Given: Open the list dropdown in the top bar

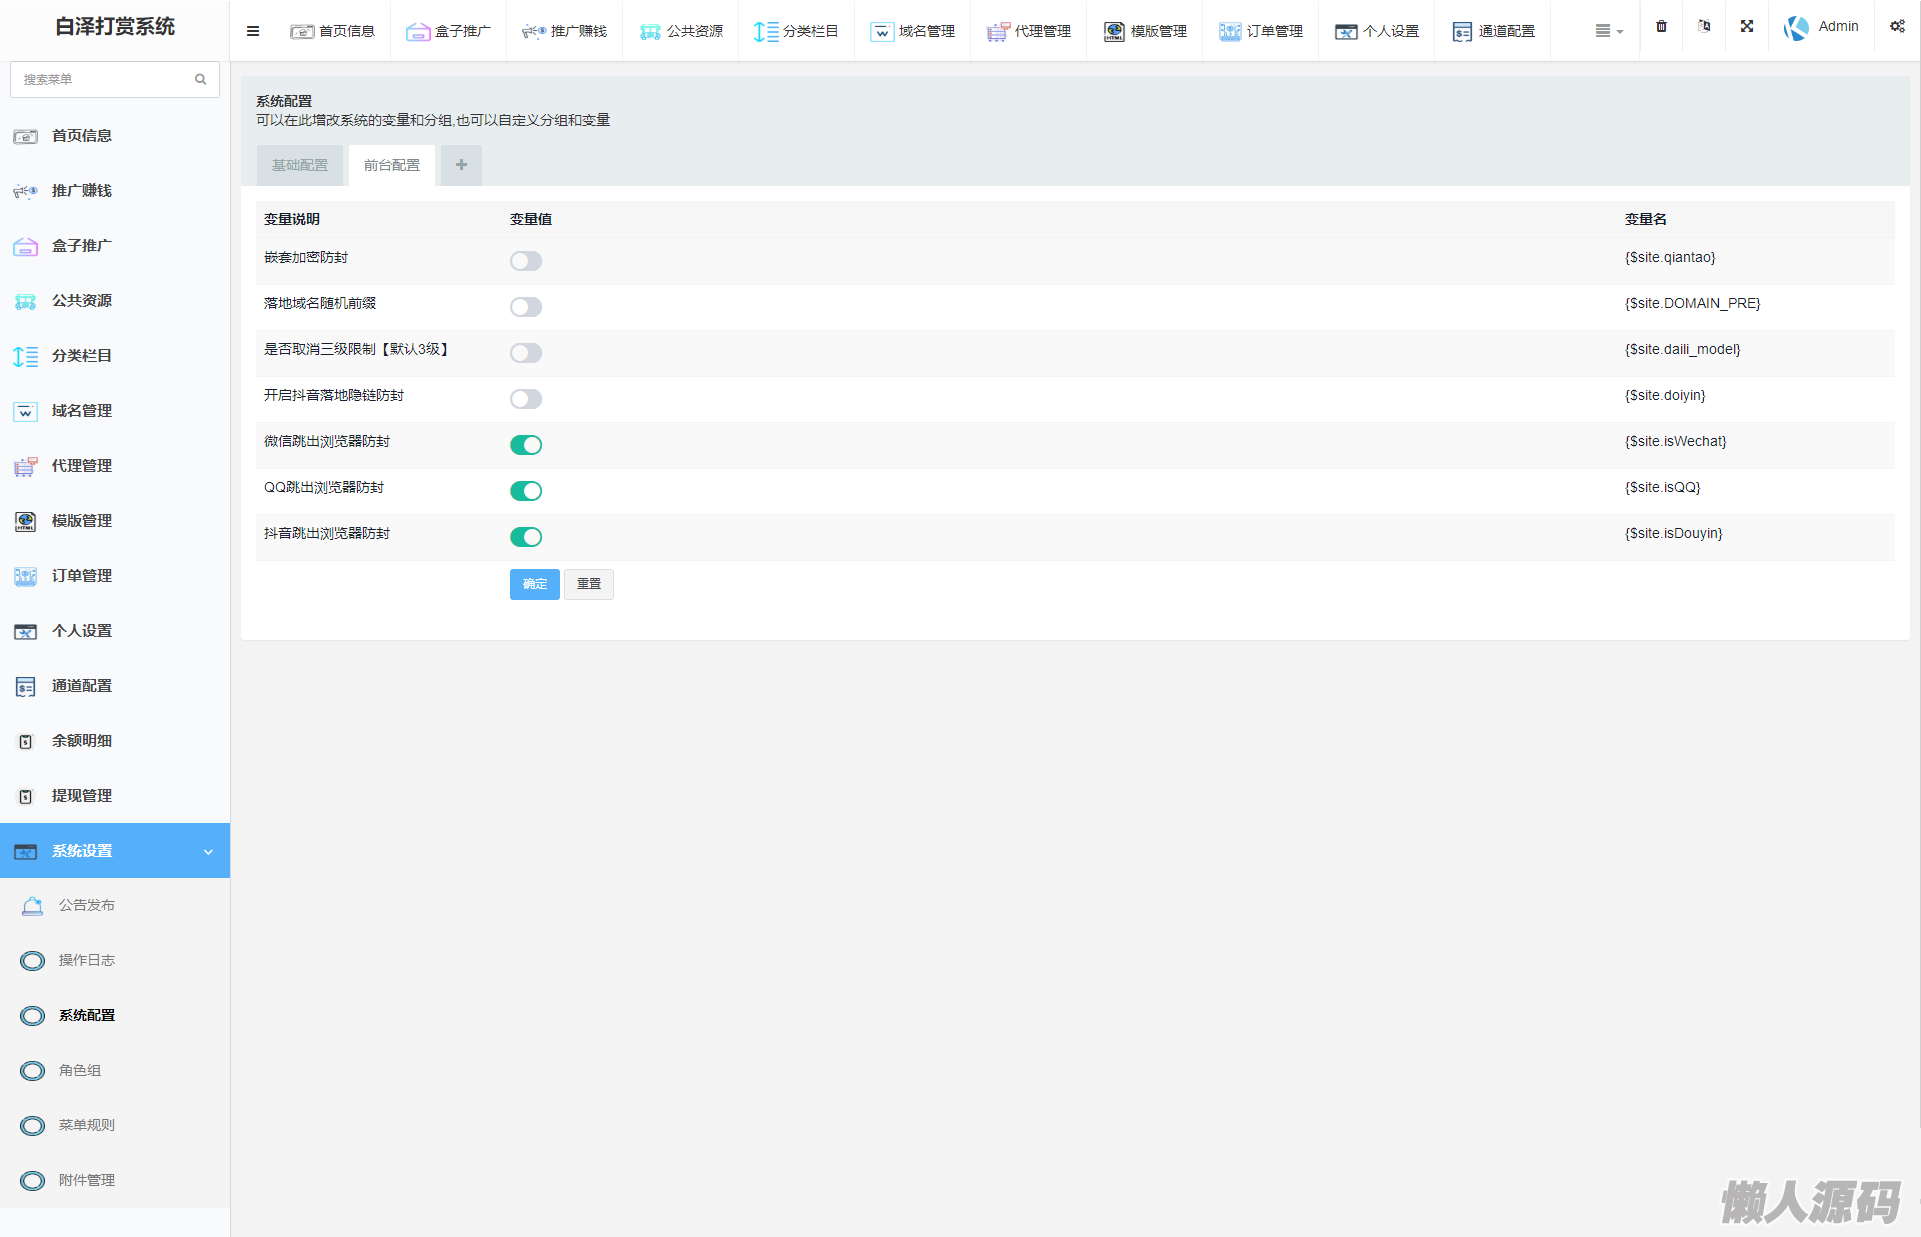Looking at the screenshot, I should (1608, 31).
